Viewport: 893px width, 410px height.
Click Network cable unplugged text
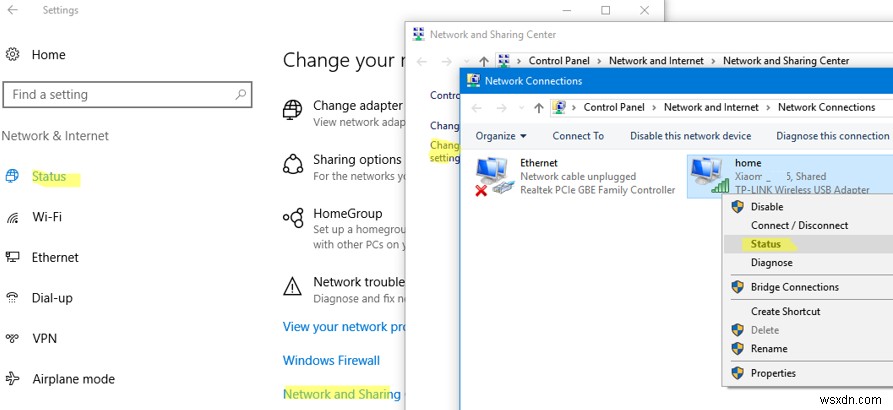[578, 177]
